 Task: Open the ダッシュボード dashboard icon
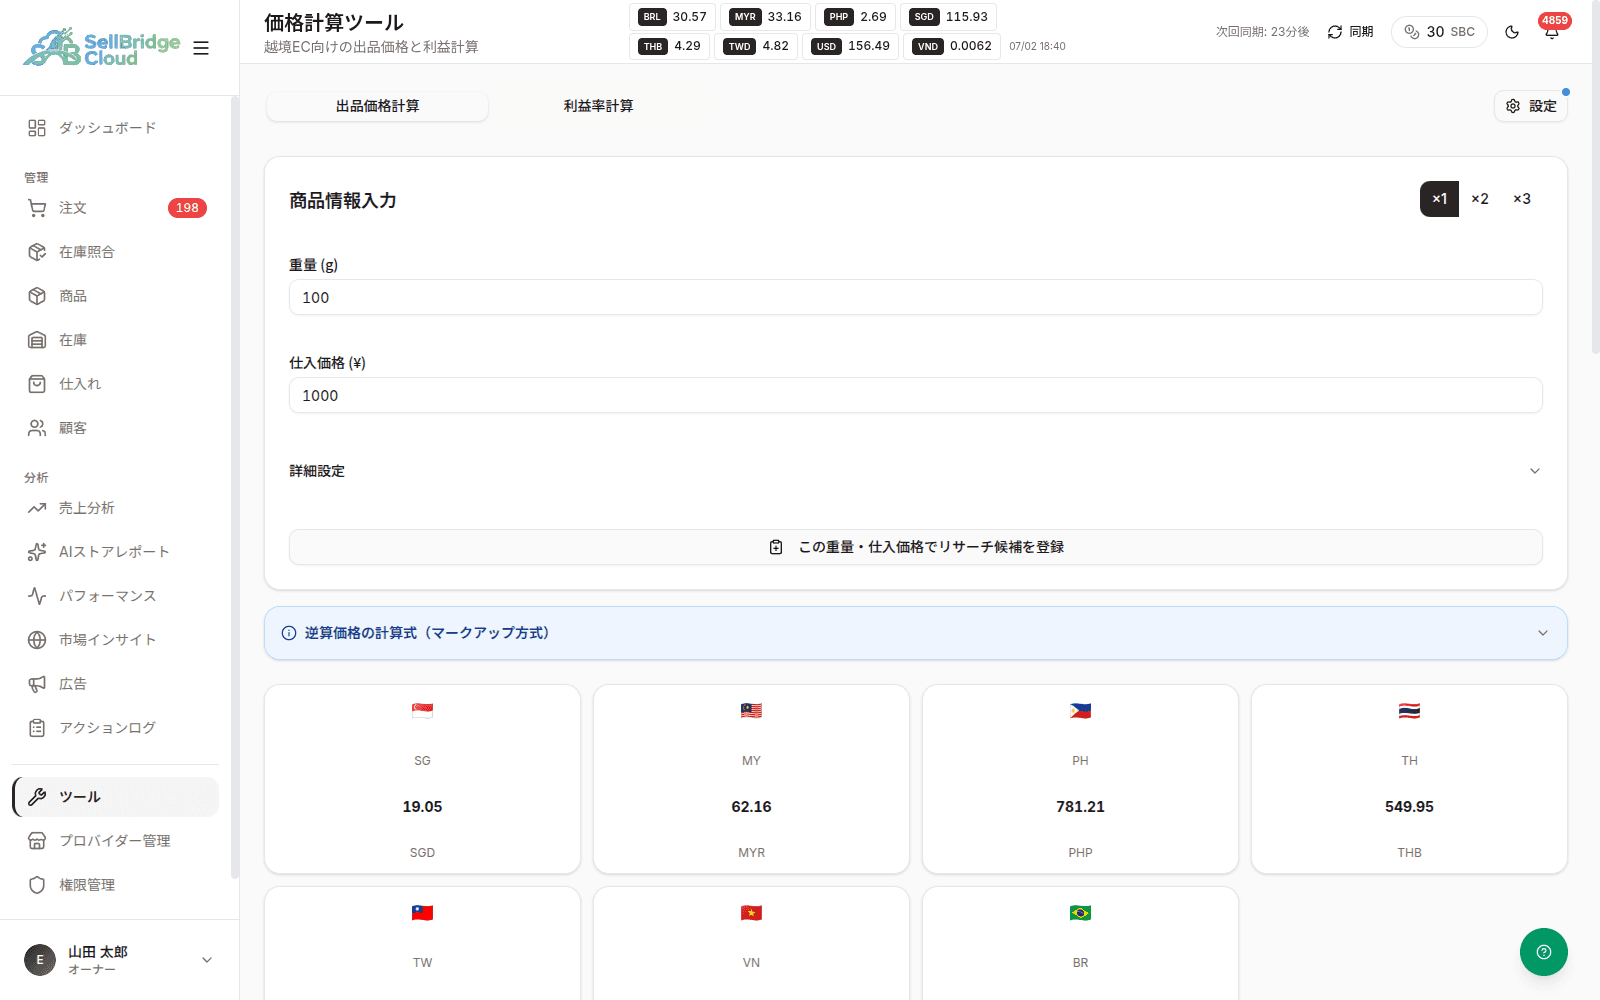click(37, 128)
